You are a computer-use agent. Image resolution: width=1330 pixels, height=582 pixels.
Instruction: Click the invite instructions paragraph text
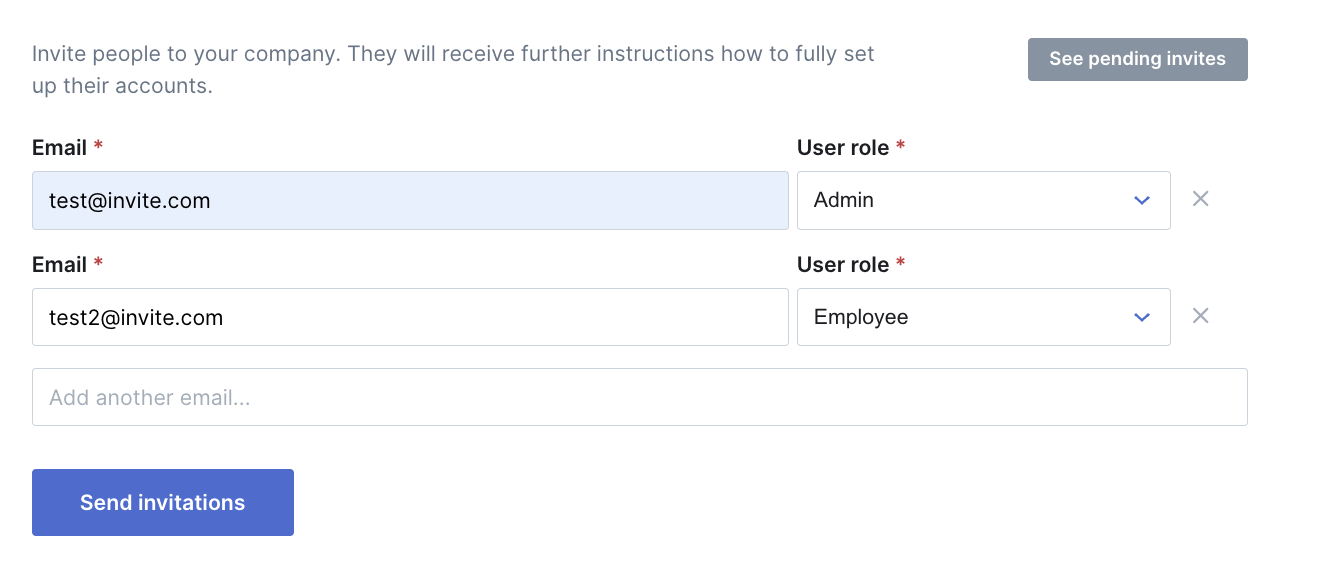[453, 69]
